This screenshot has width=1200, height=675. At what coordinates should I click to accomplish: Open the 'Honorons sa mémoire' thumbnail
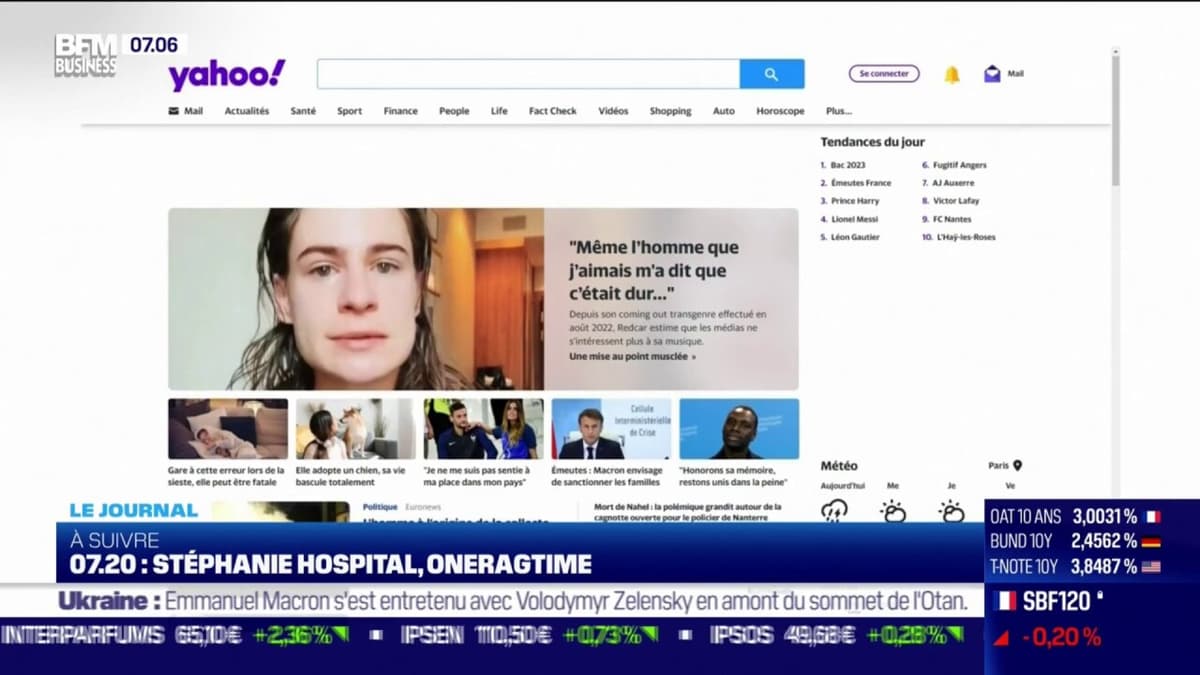739,429
